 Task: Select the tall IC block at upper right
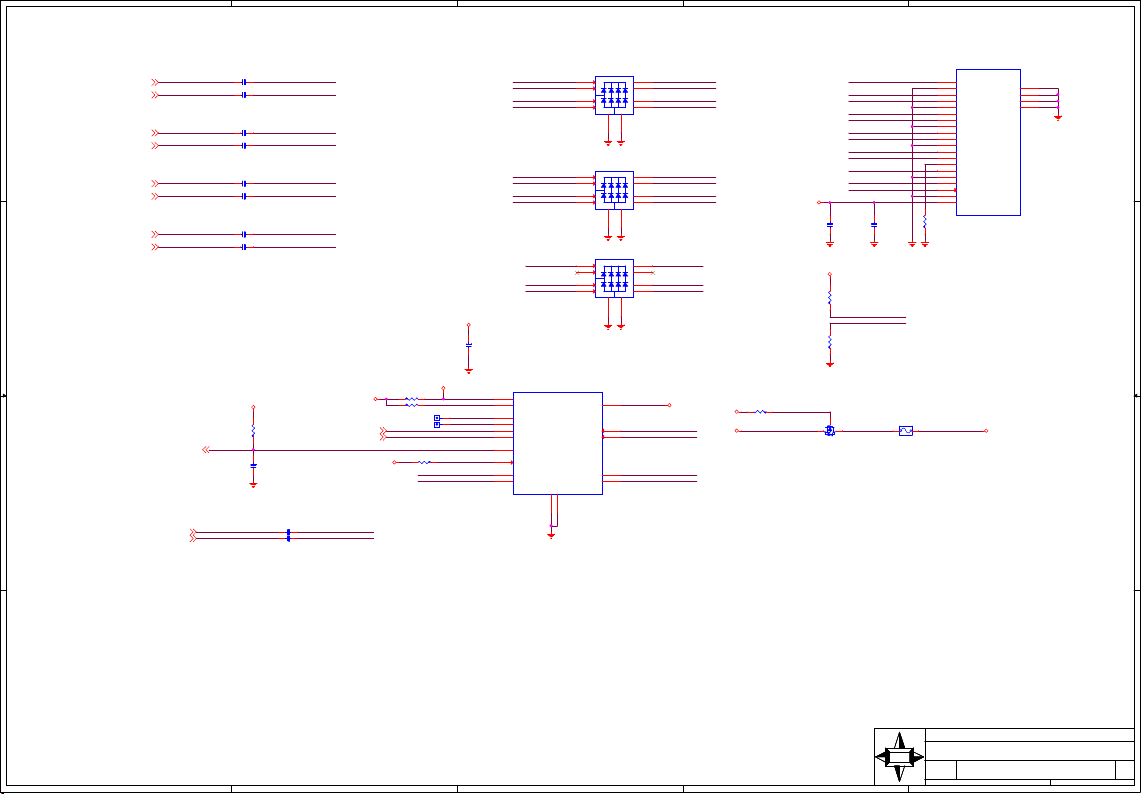[988, 142]
